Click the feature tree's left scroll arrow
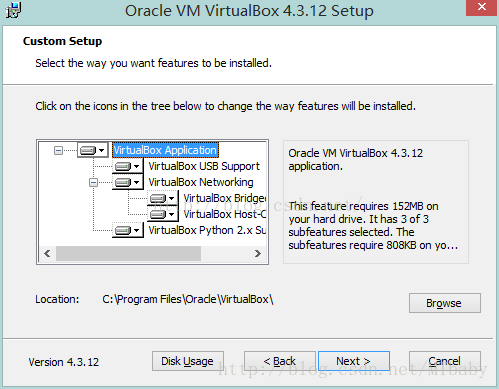The width and height of the screenshot is (499, 389). pos(47,254)
